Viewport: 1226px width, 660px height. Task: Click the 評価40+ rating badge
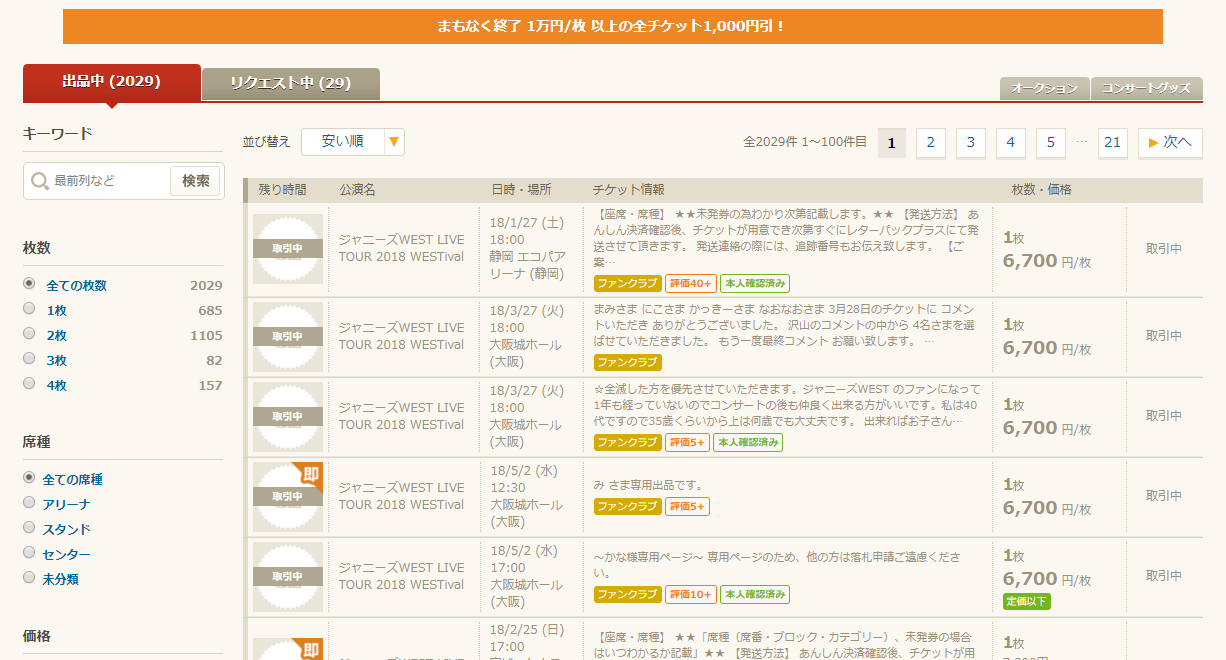[x=690, y=283]
